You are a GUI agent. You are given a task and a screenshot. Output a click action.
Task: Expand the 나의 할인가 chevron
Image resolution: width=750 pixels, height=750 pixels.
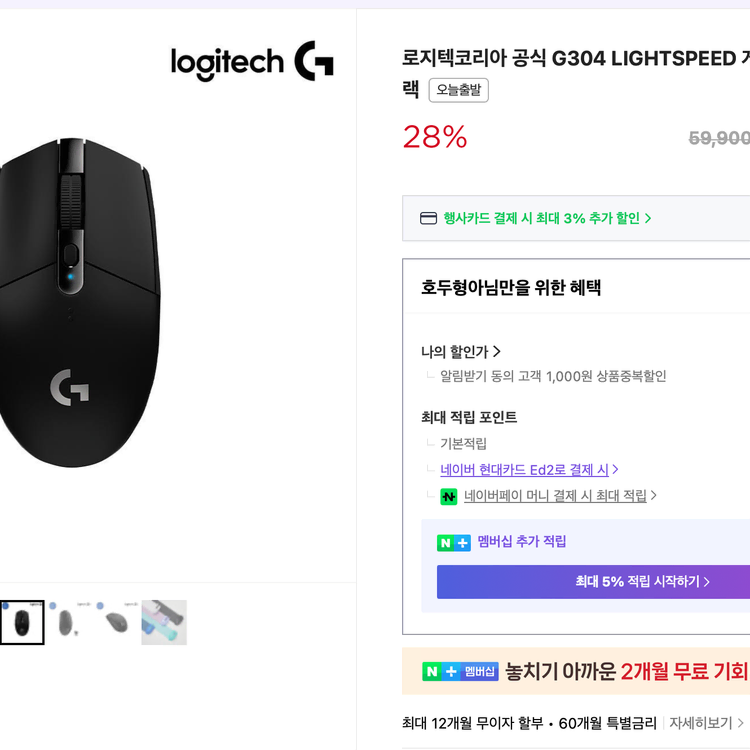coord(497,352)
